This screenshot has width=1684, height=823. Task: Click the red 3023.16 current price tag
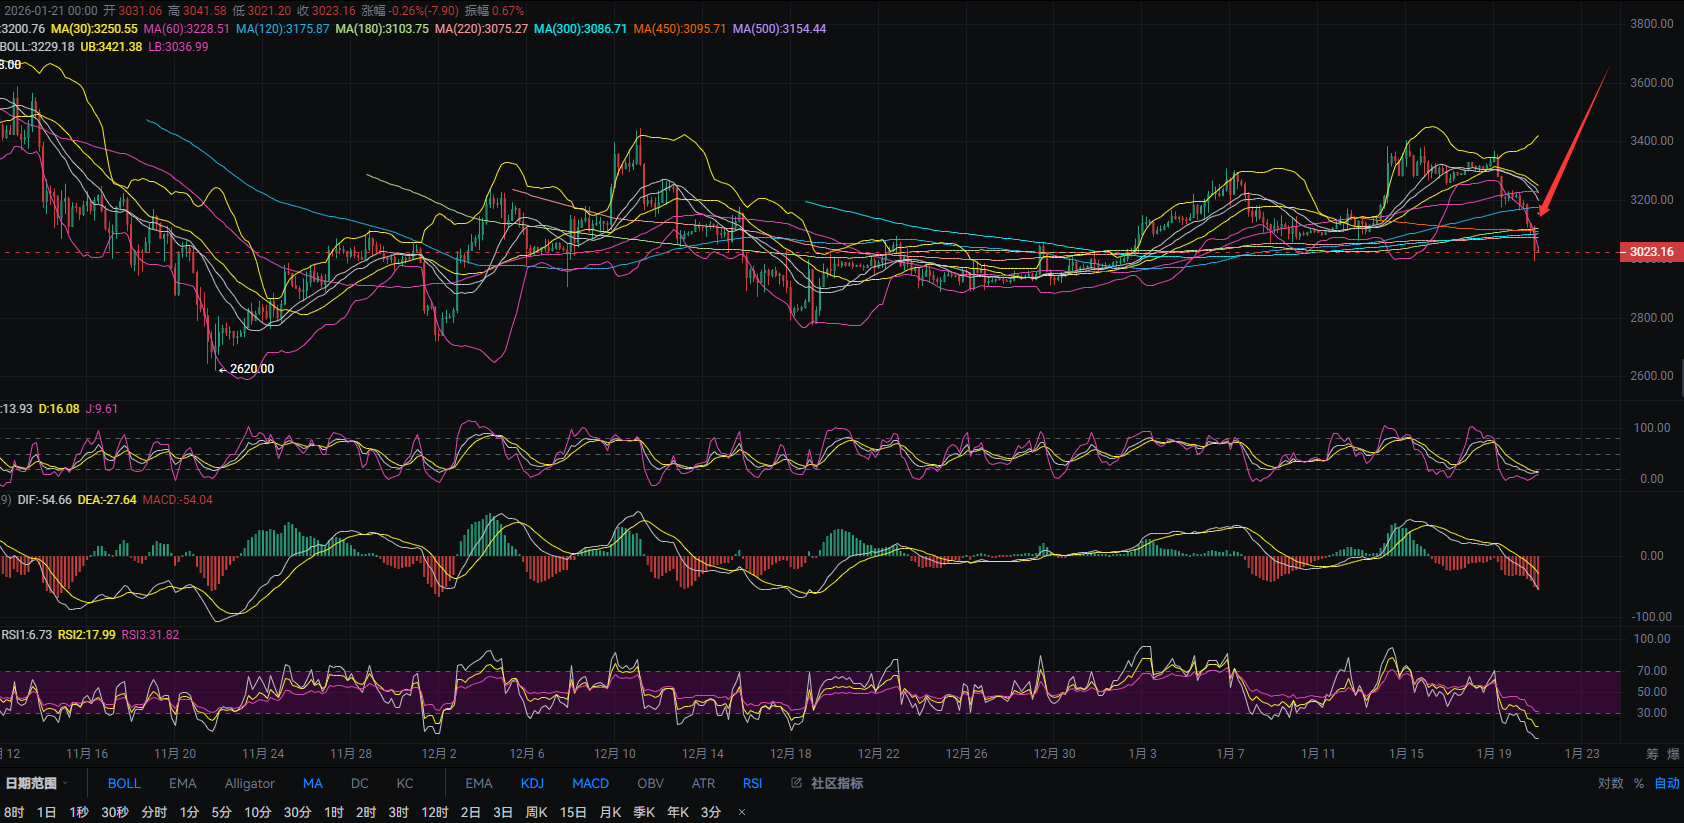pos(1651,252)
